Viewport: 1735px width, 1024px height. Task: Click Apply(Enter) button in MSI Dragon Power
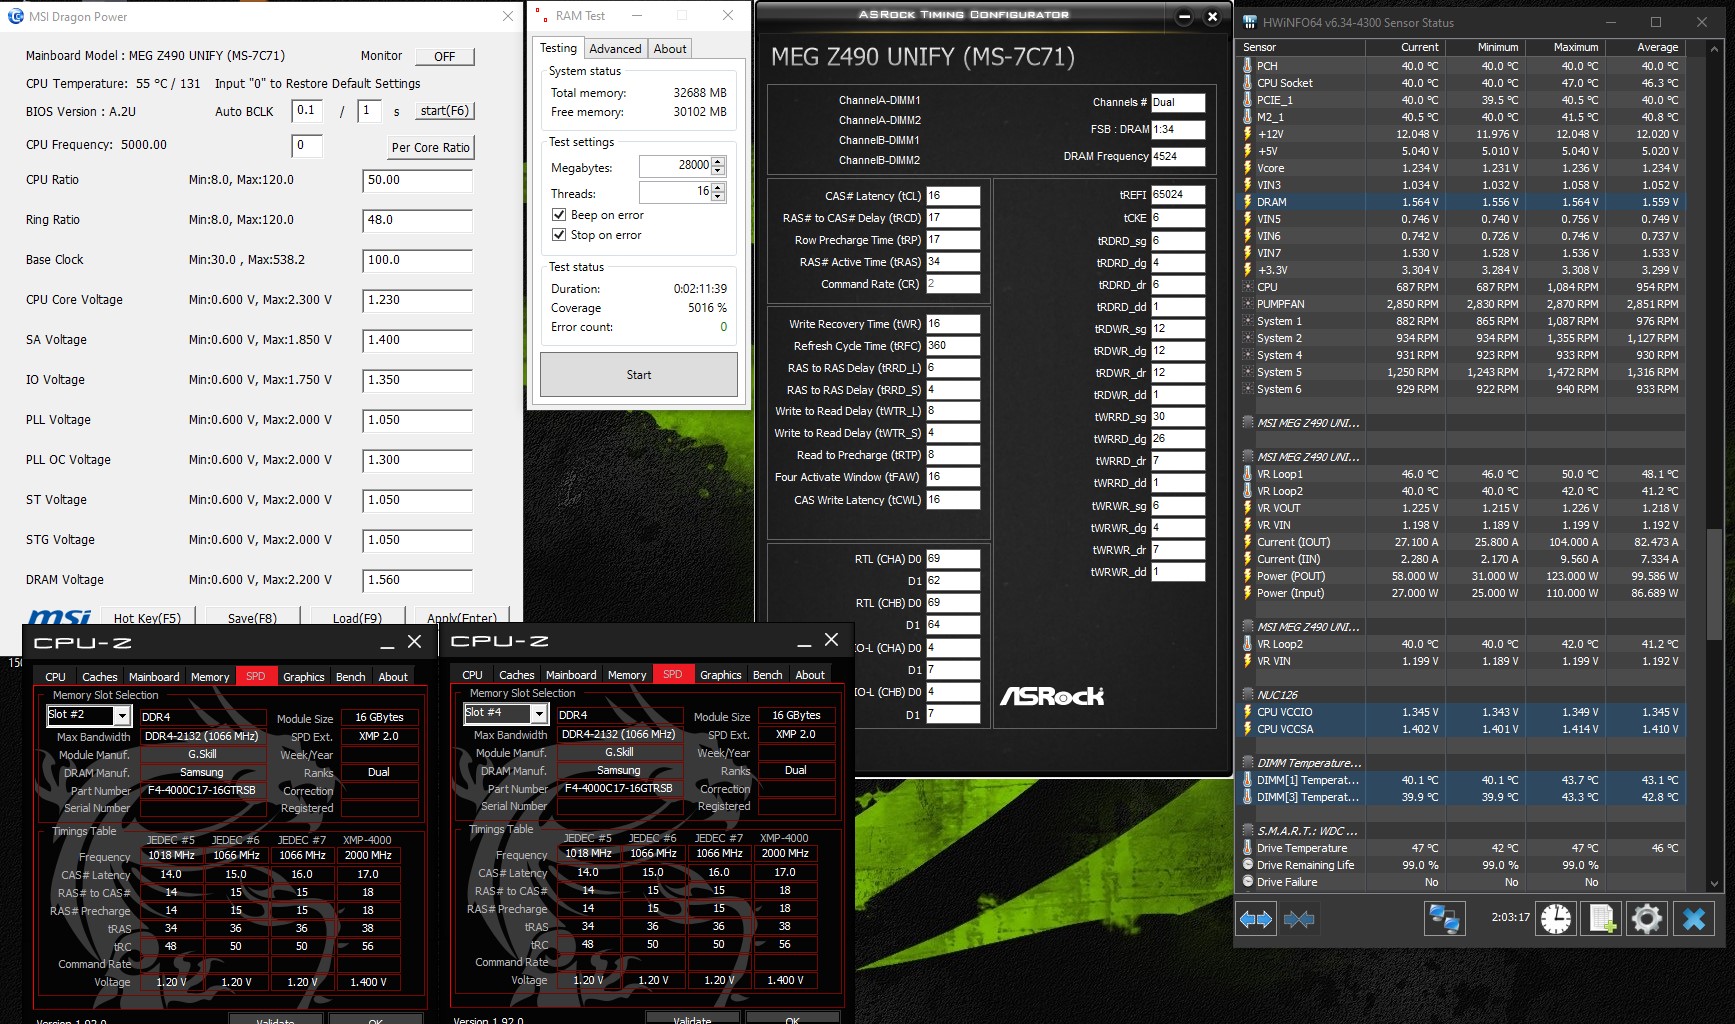461,617
